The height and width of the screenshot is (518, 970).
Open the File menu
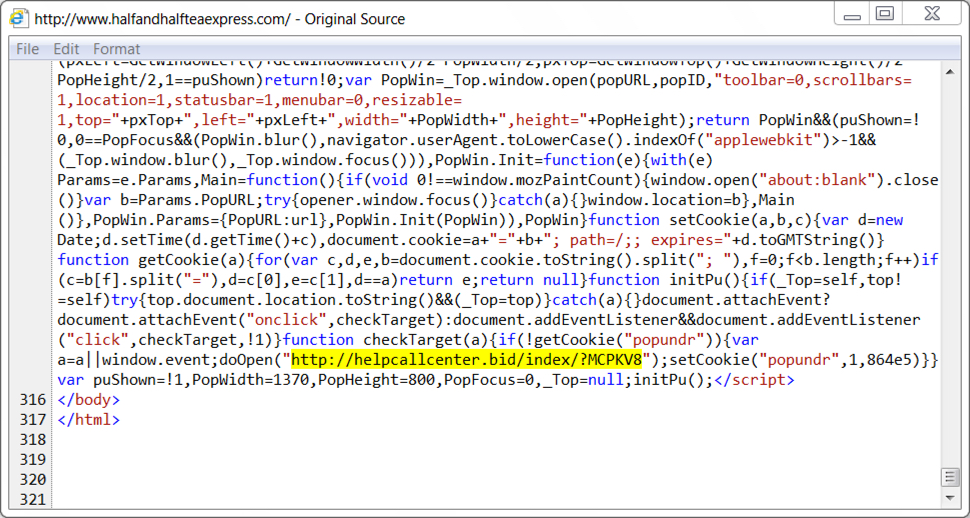click(27, 49)
